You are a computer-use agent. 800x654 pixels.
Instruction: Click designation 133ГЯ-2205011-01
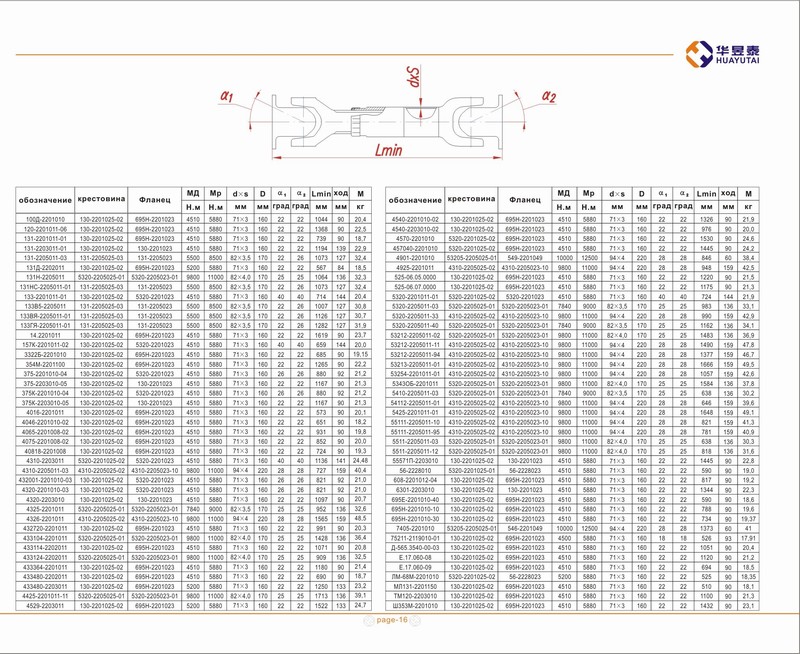click(x=45, y=325)
